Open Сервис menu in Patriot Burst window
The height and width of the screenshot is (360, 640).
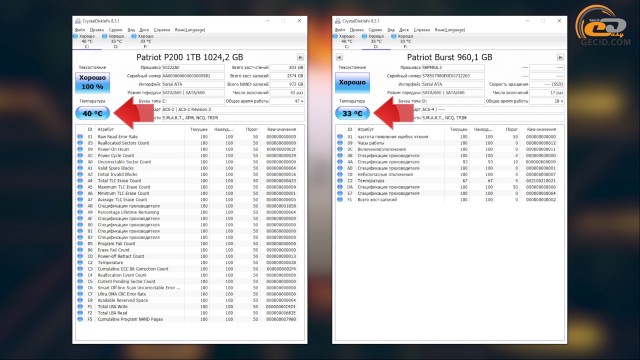(376, 30)
